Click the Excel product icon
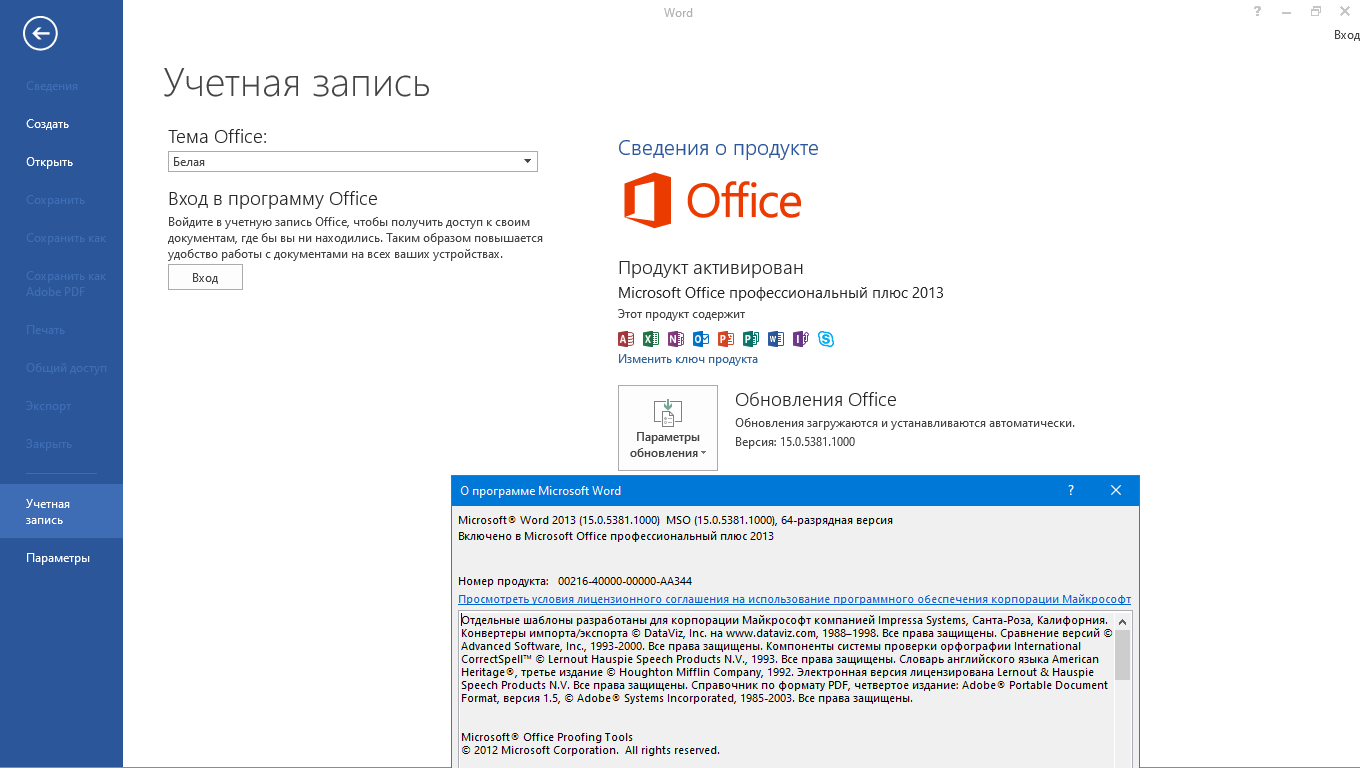 [x=651, y=339]
